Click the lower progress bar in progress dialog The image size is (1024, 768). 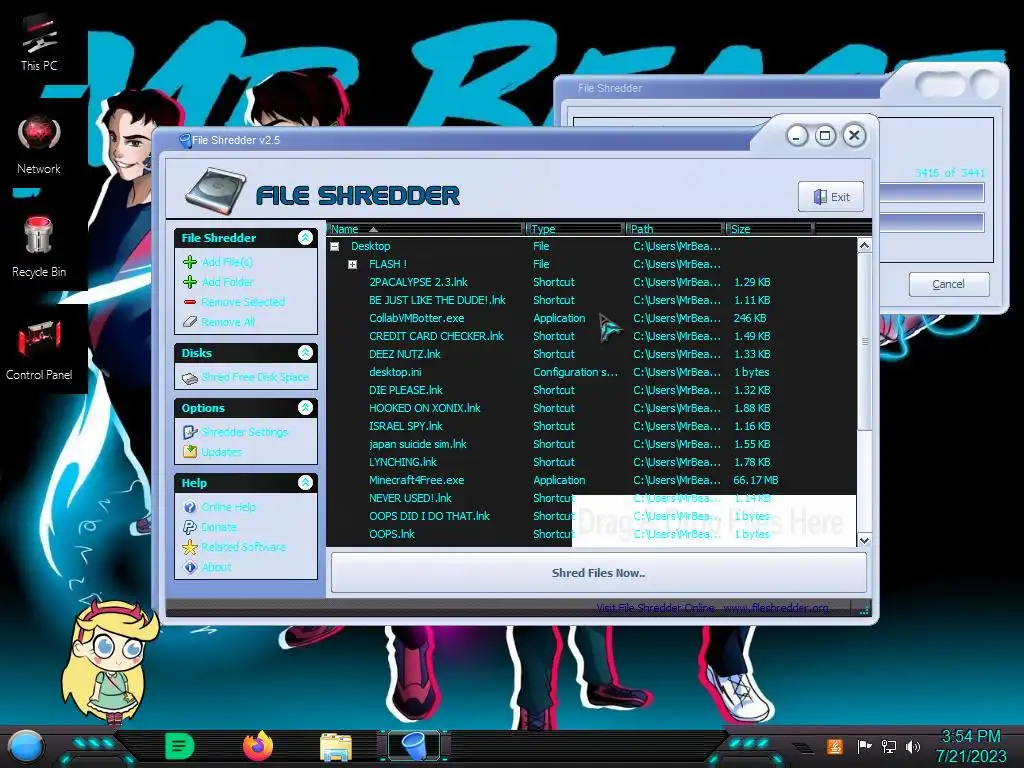point(931,222)
